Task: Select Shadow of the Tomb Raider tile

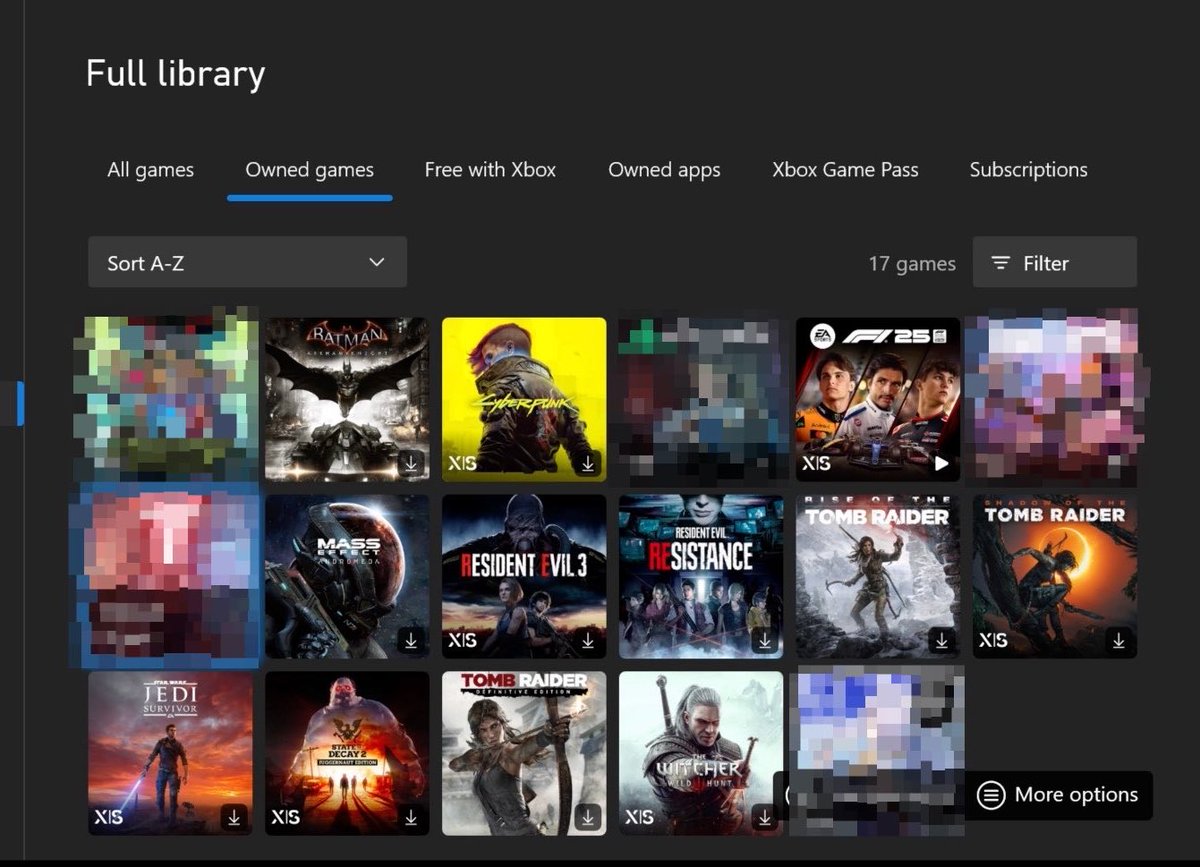Action: [x=1055, y=576]
